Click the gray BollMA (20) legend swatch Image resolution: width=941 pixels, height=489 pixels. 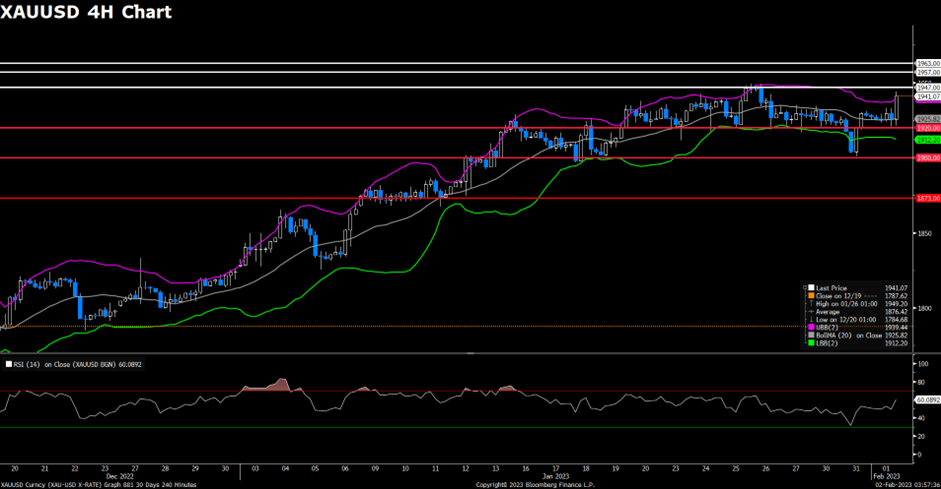[811, 336]
